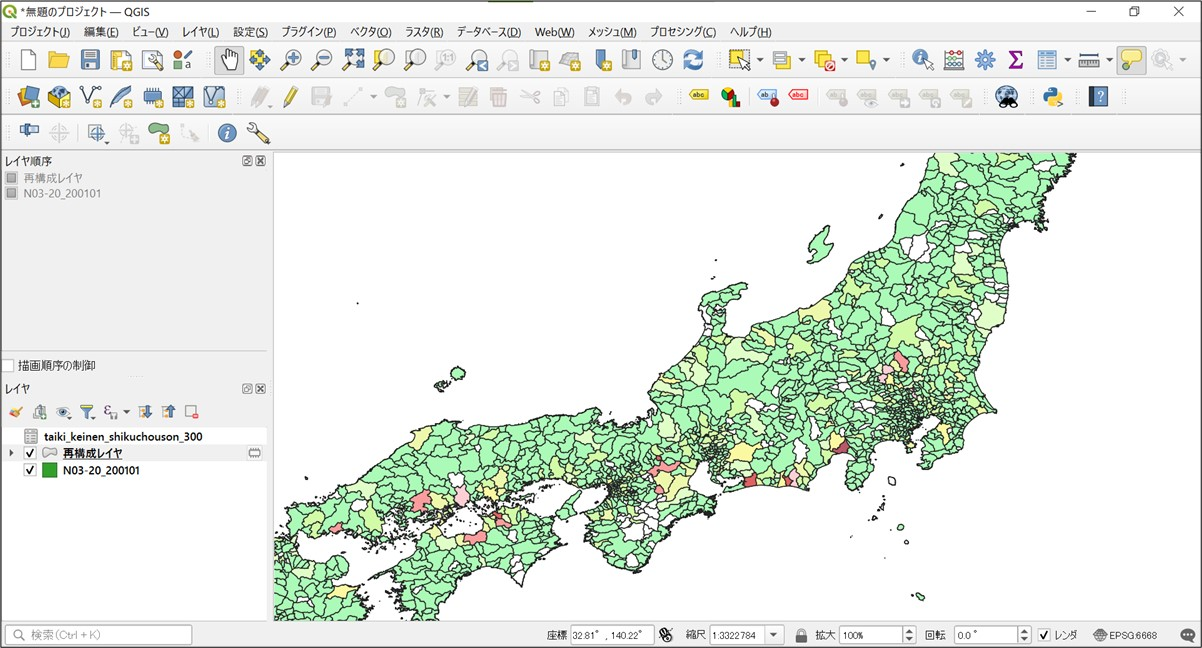The image size is (1202, 648).
Task: Open Select by Location dropdown arrow
Action: click(886, 60)
